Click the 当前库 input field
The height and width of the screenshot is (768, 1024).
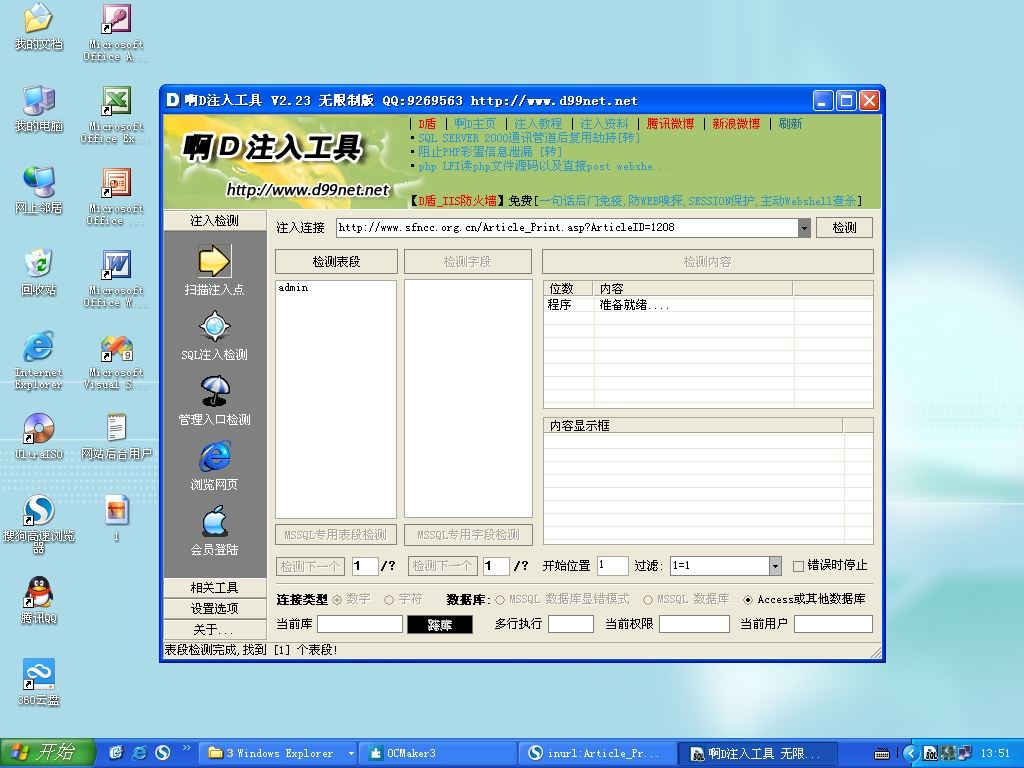pos(360,624)
